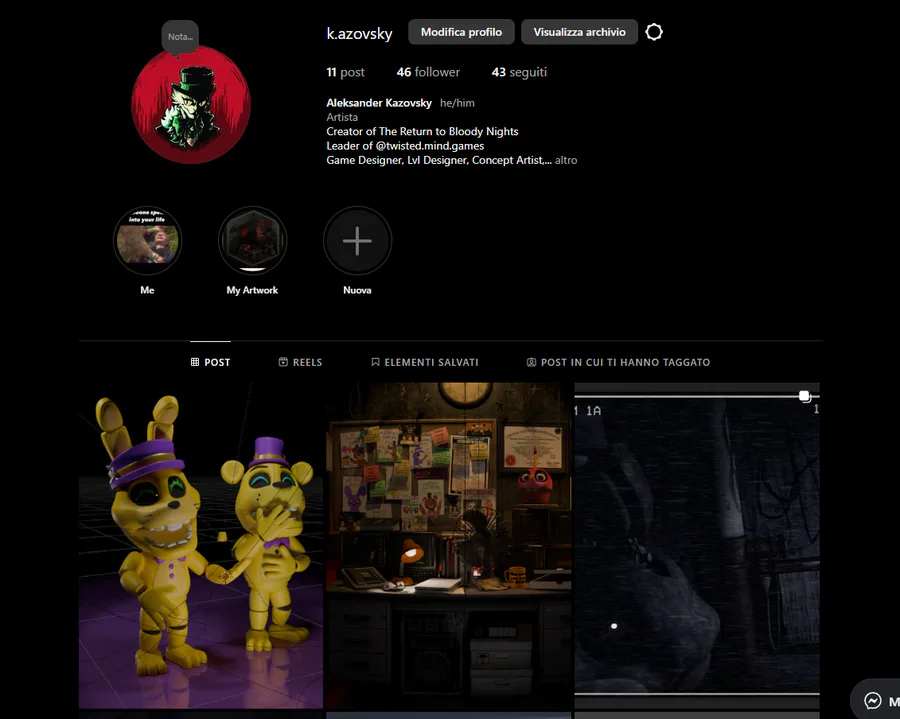Open post with yellow bunny and bear
Screen dimensions: 900x719
(201, 545)
